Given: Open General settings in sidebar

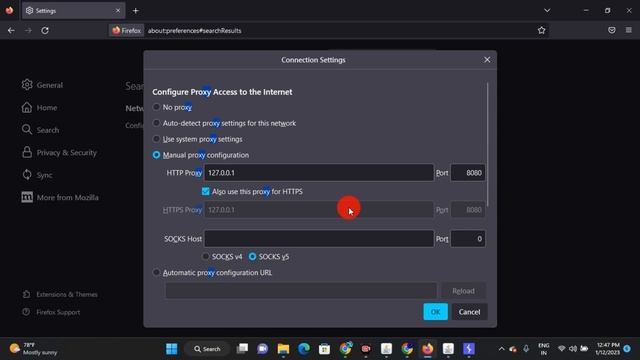Looking at the screenshot, I should 42,85.
